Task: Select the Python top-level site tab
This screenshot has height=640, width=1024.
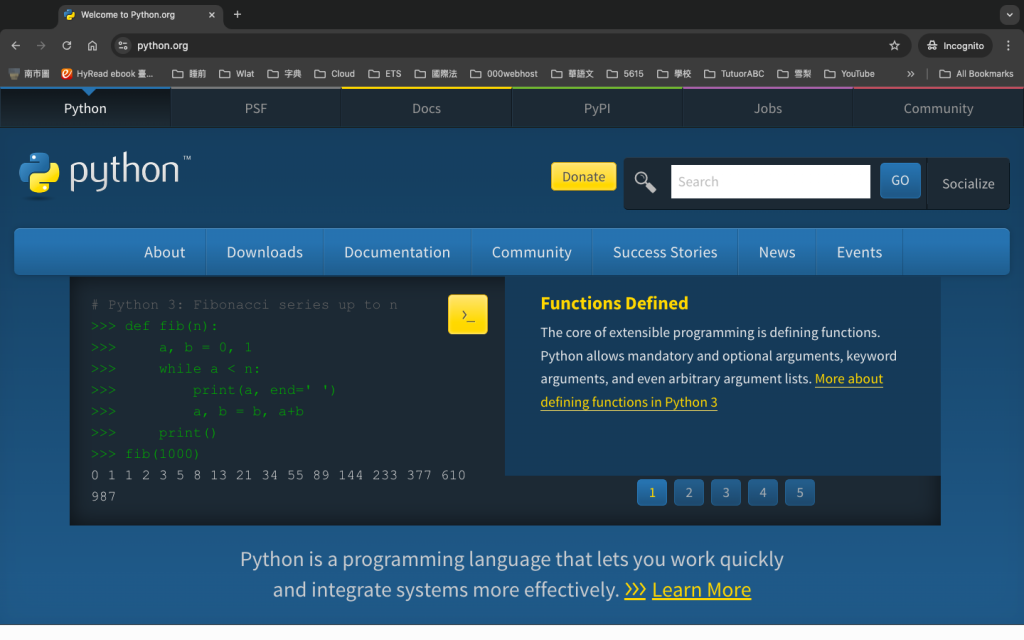Action: click(86, 108)
